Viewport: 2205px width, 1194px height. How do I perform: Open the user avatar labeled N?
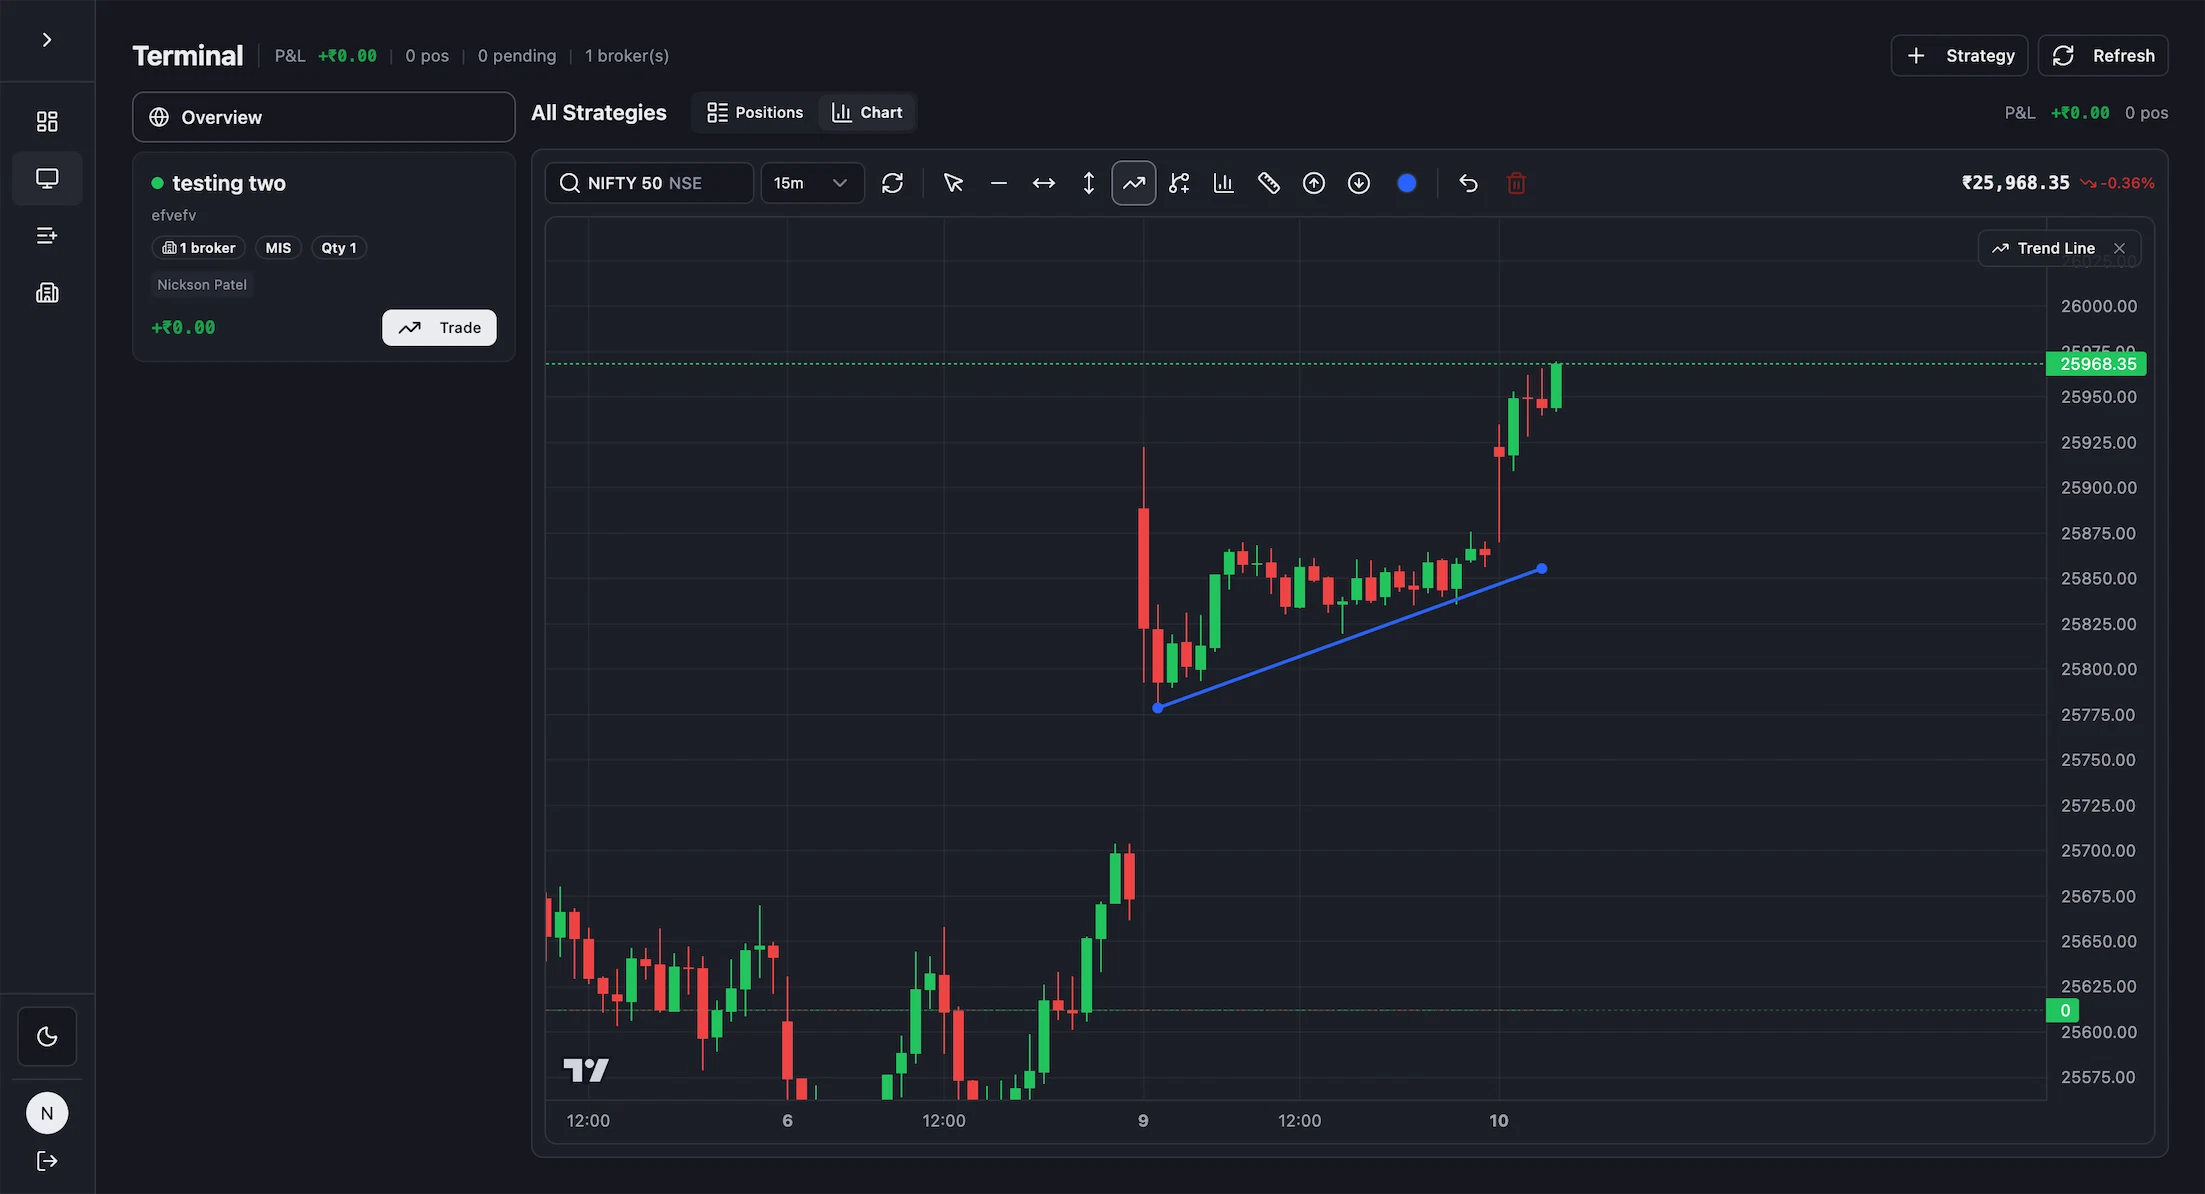point(47,1113)
